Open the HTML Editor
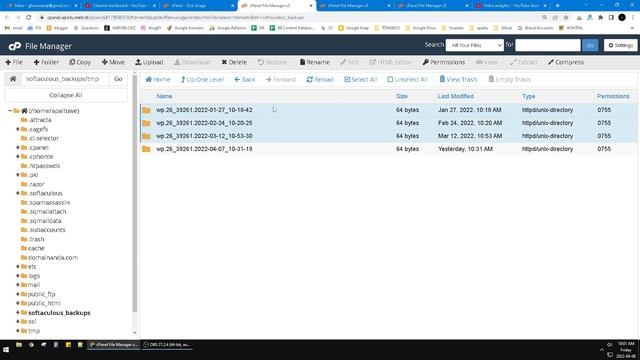The width and height of the screenshot is (640, 360). click(x=391, y=62)
